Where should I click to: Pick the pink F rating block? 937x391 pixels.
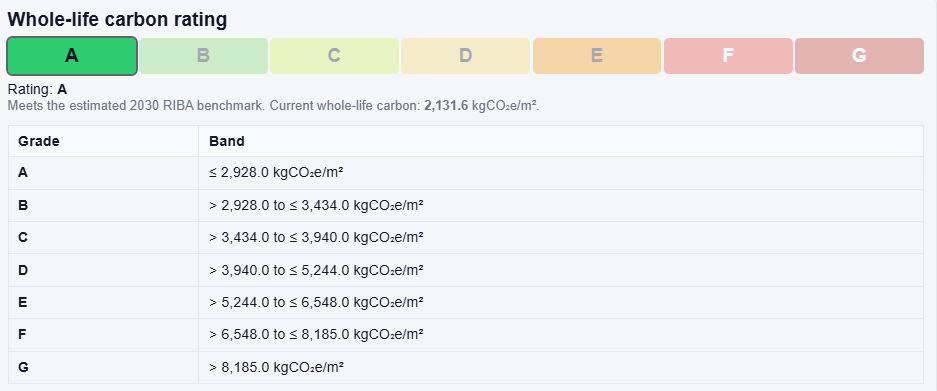tap(728, 56)
